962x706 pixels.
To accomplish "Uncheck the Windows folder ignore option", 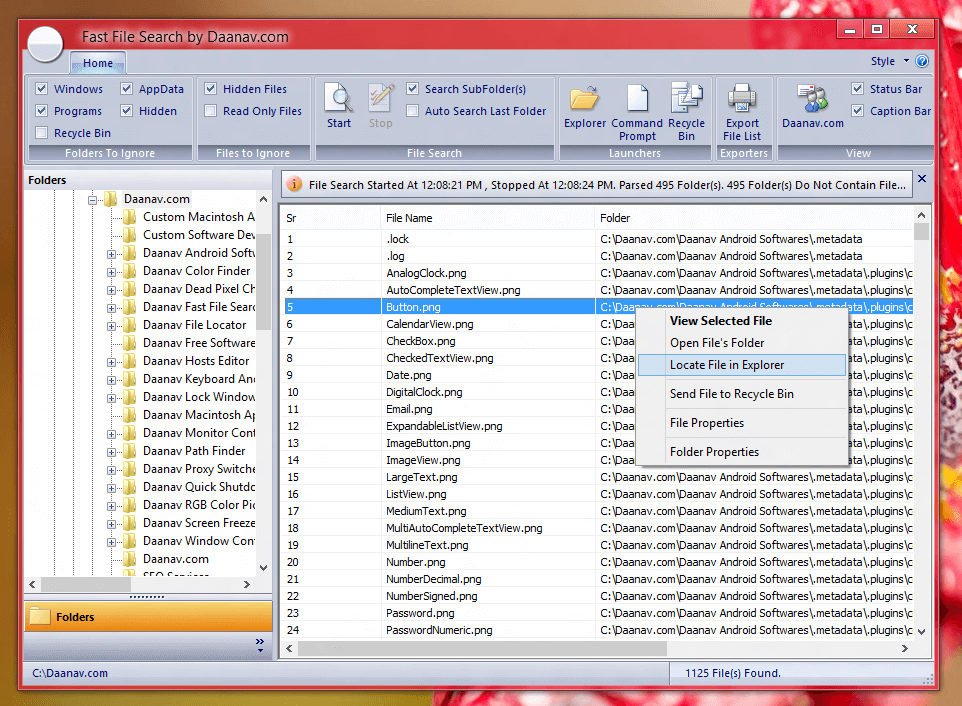I will [x=41, y=88].
